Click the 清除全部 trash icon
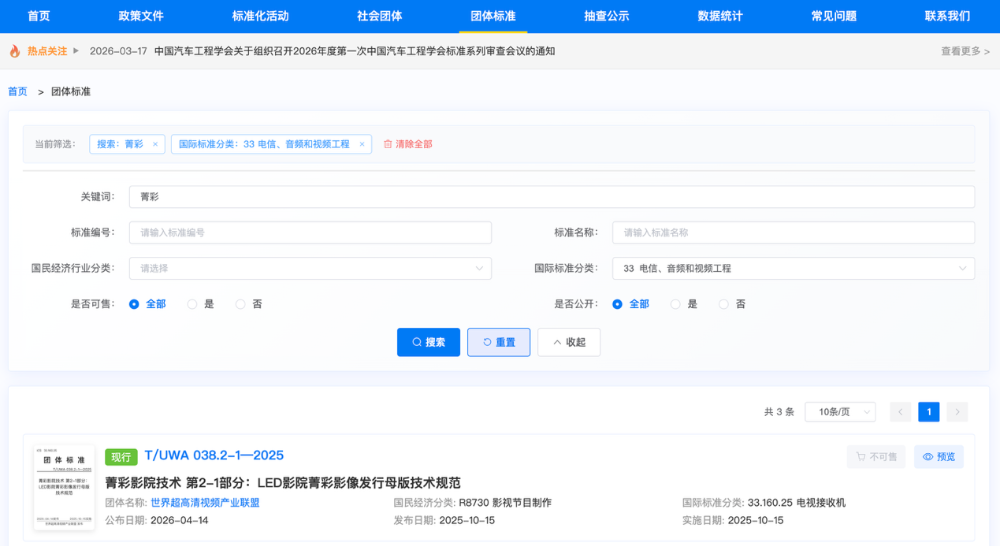This screenshot has height=546, width=1000. [x=388, y=144]
